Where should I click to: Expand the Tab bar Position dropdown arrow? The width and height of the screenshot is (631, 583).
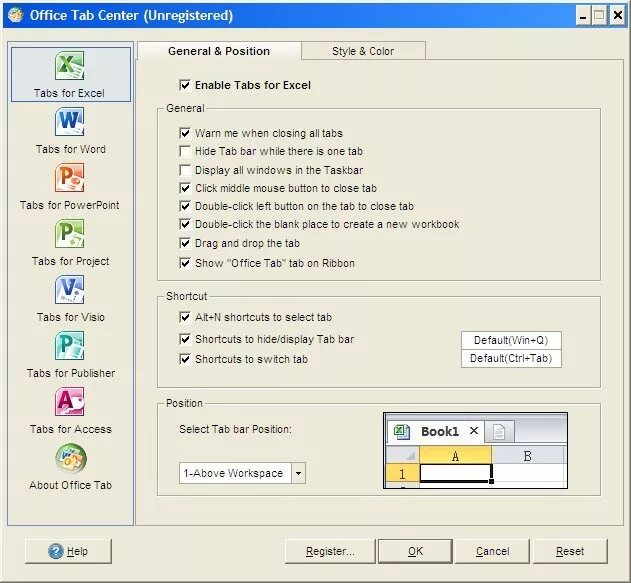(x=298, y=473)
